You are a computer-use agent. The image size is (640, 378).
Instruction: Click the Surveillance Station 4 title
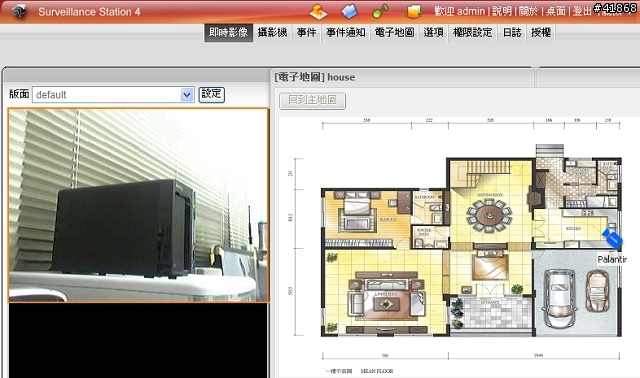pos(89,11)
